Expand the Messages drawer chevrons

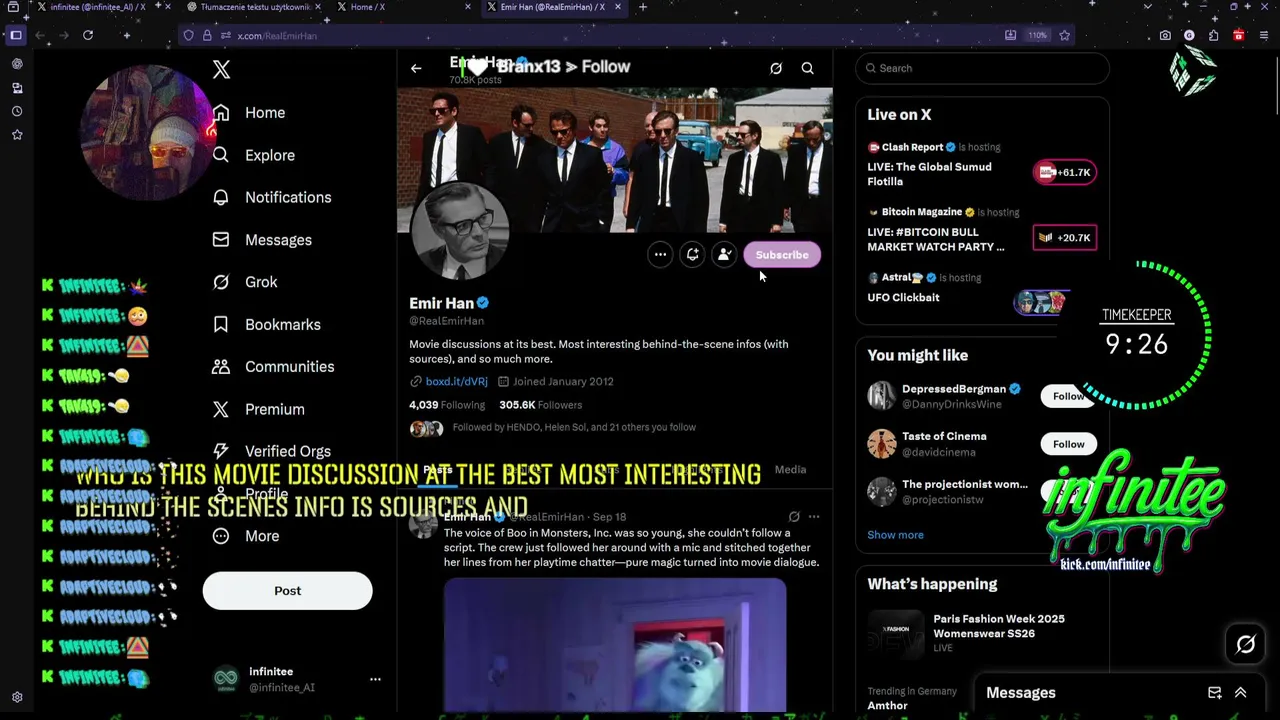pos(1240,693)
